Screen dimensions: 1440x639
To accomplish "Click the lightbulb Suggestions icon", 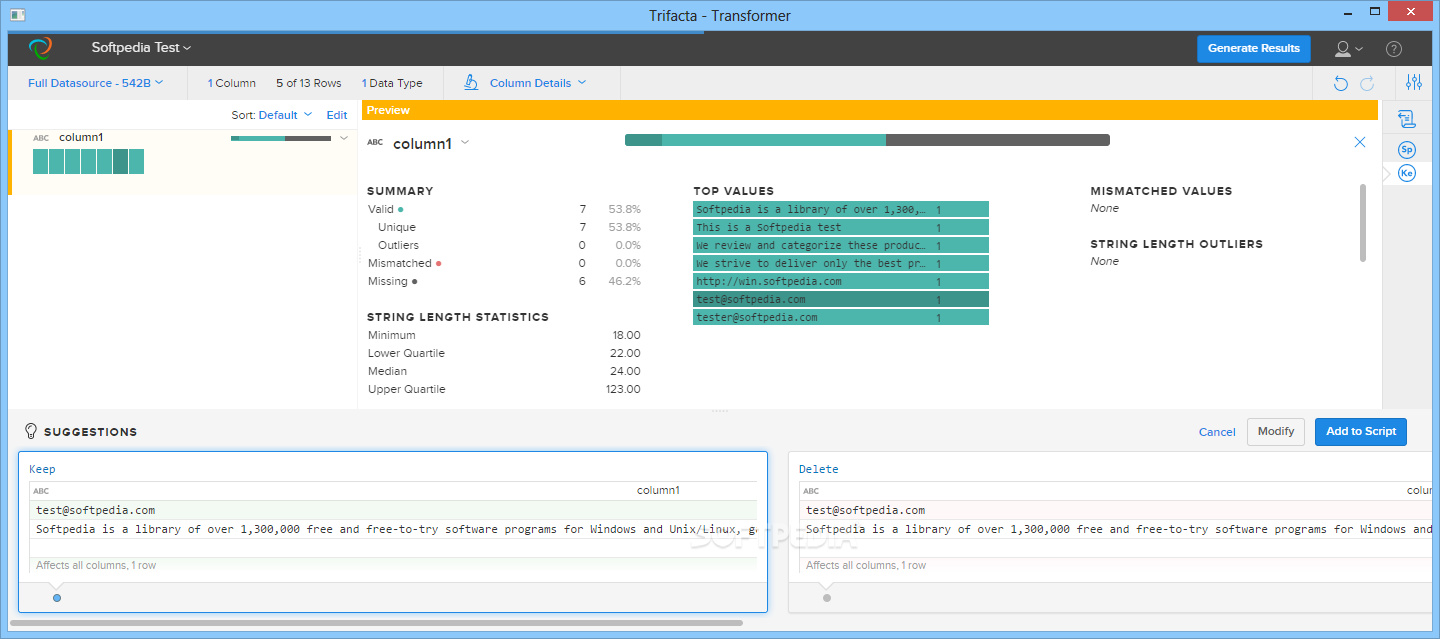I will pos(31,431).
